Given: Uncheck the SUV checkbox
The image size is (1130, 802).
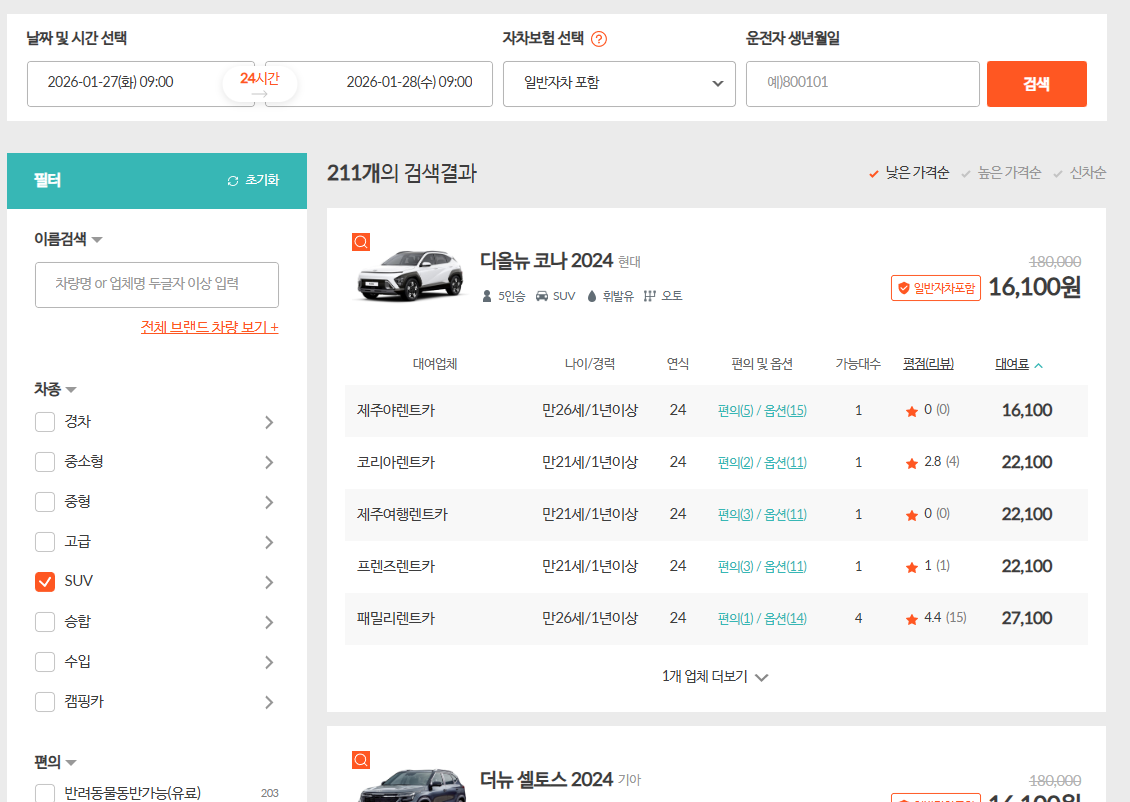Looking at the screenshot, I should (x=45, y=582).
